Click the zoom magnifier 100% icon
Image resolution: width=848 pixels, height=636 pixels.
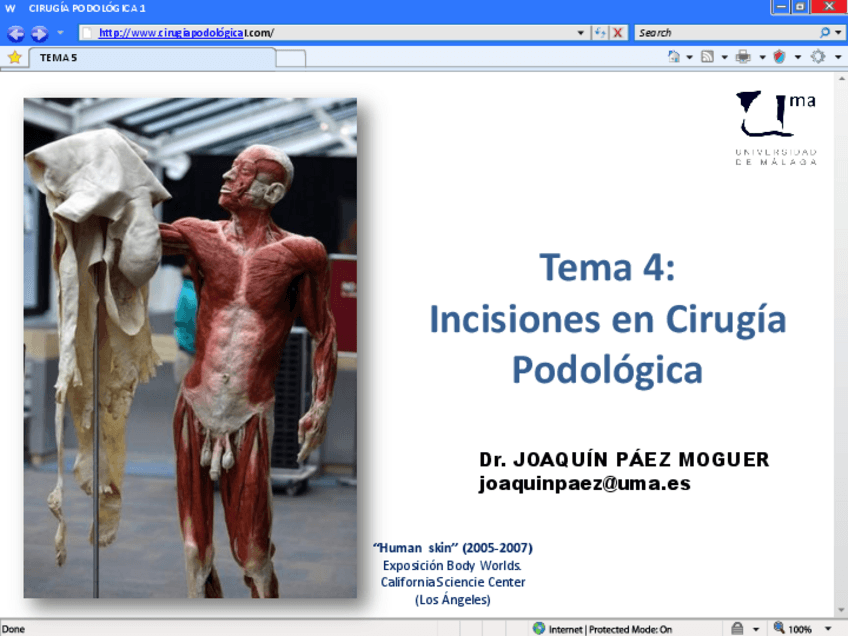click(x=779, y=628)
